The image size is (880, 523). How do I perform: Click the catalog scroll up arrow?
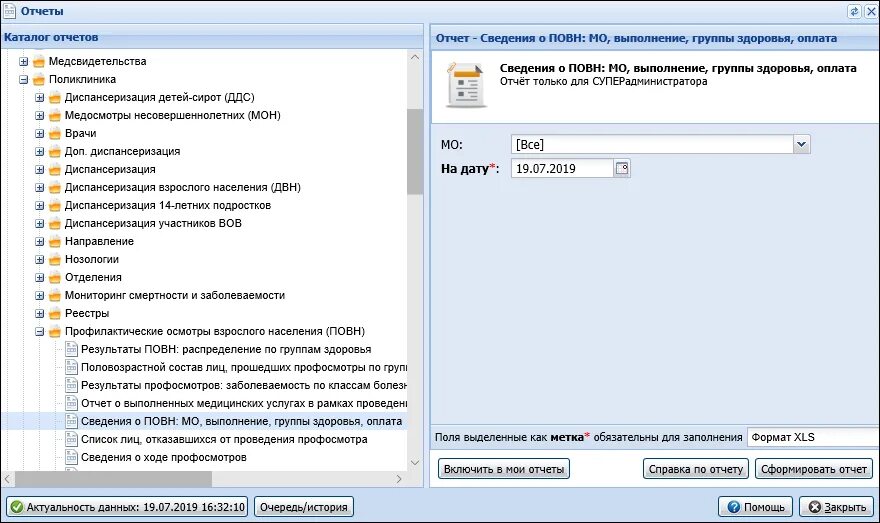tap(415, 57)
